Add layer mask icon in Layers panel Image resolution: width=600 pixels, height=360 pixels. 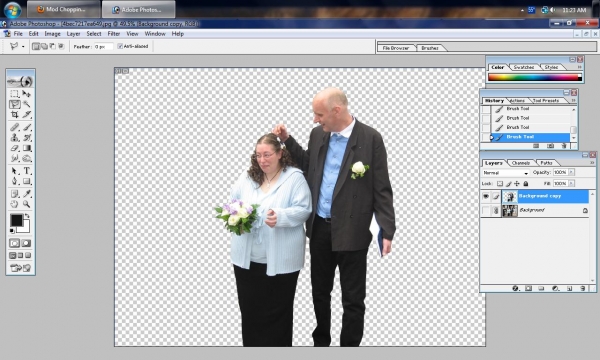tap(528, 288)
